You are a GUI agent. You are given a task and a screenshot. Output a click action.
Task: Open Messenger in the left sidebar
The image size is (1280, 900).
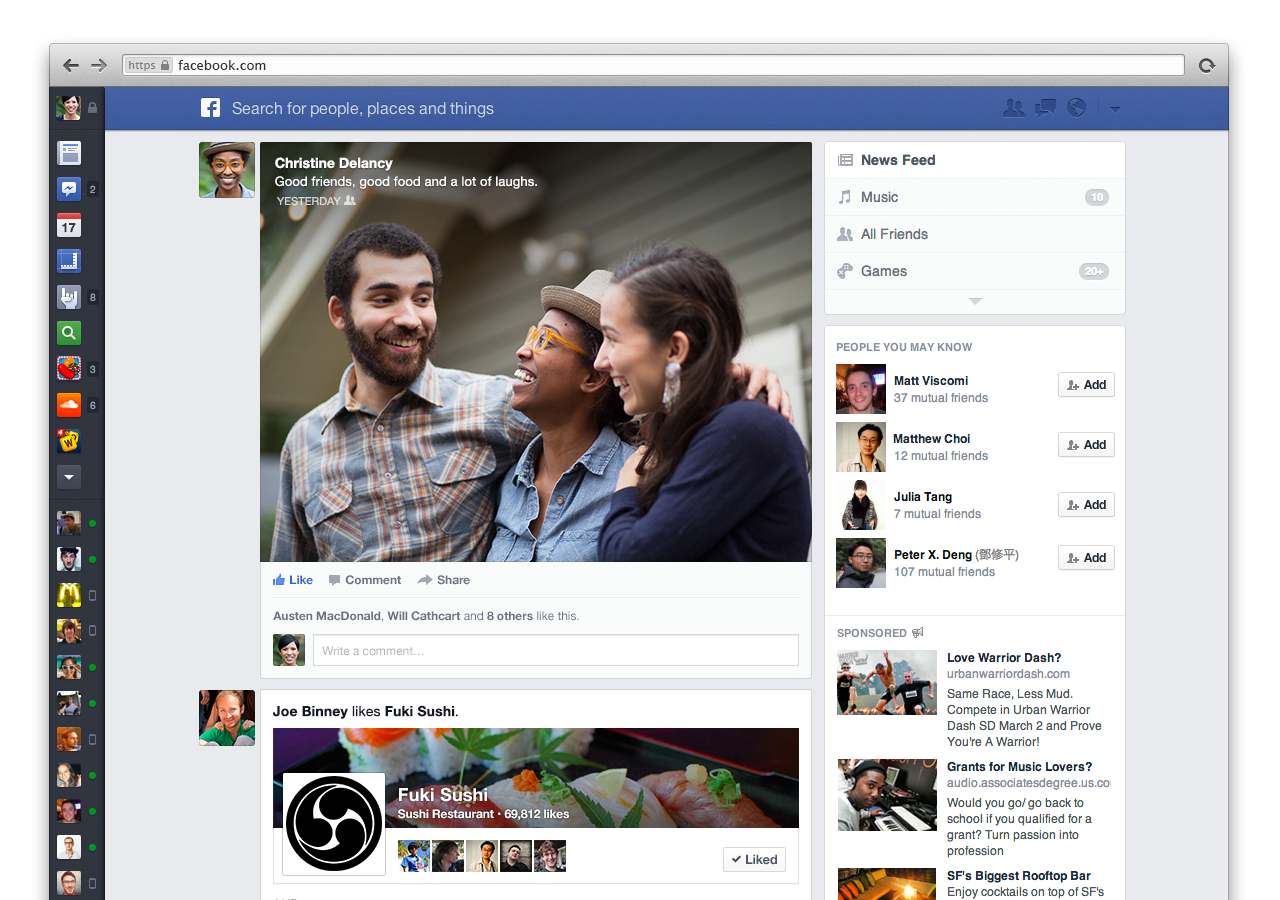coord(68,189)
